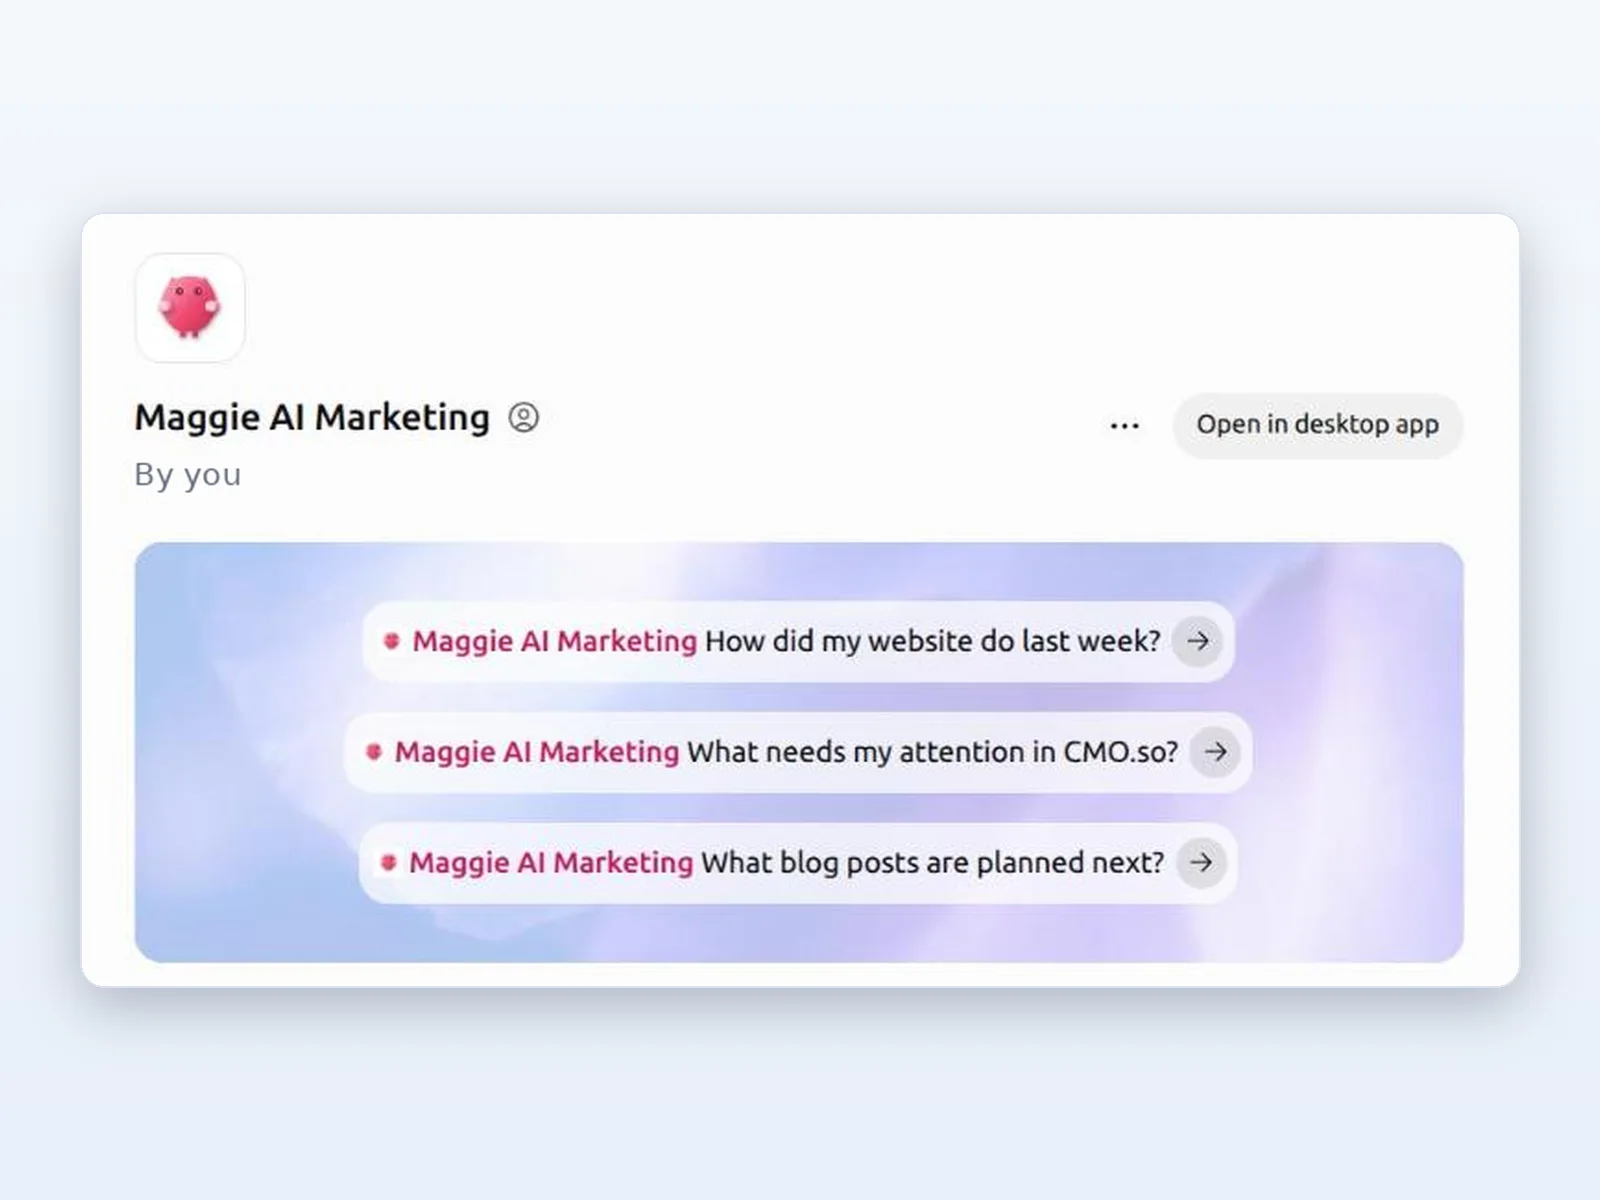The width and height of the screenshot is (1600, 1200).
Task: Click the 'By you' author text
Action: coord(188,475)
